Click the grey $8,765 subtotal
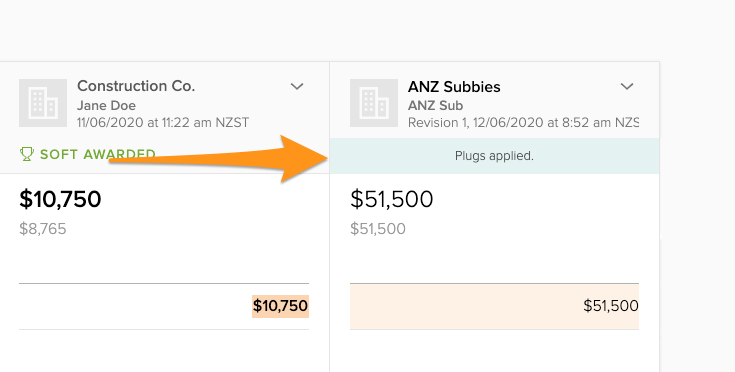This screenshot has height=372, width=735. pos(43,229)
